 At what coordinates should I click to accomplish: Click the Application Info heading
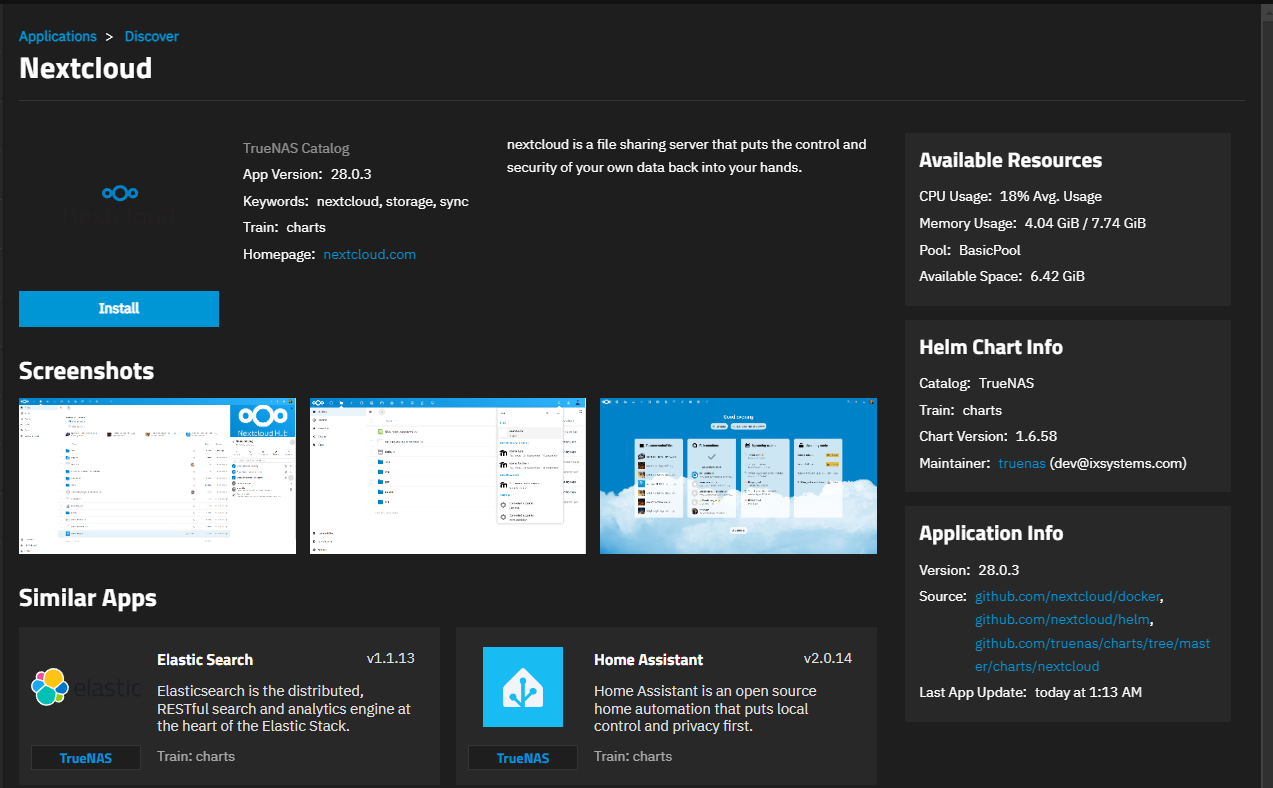point(991,533)
